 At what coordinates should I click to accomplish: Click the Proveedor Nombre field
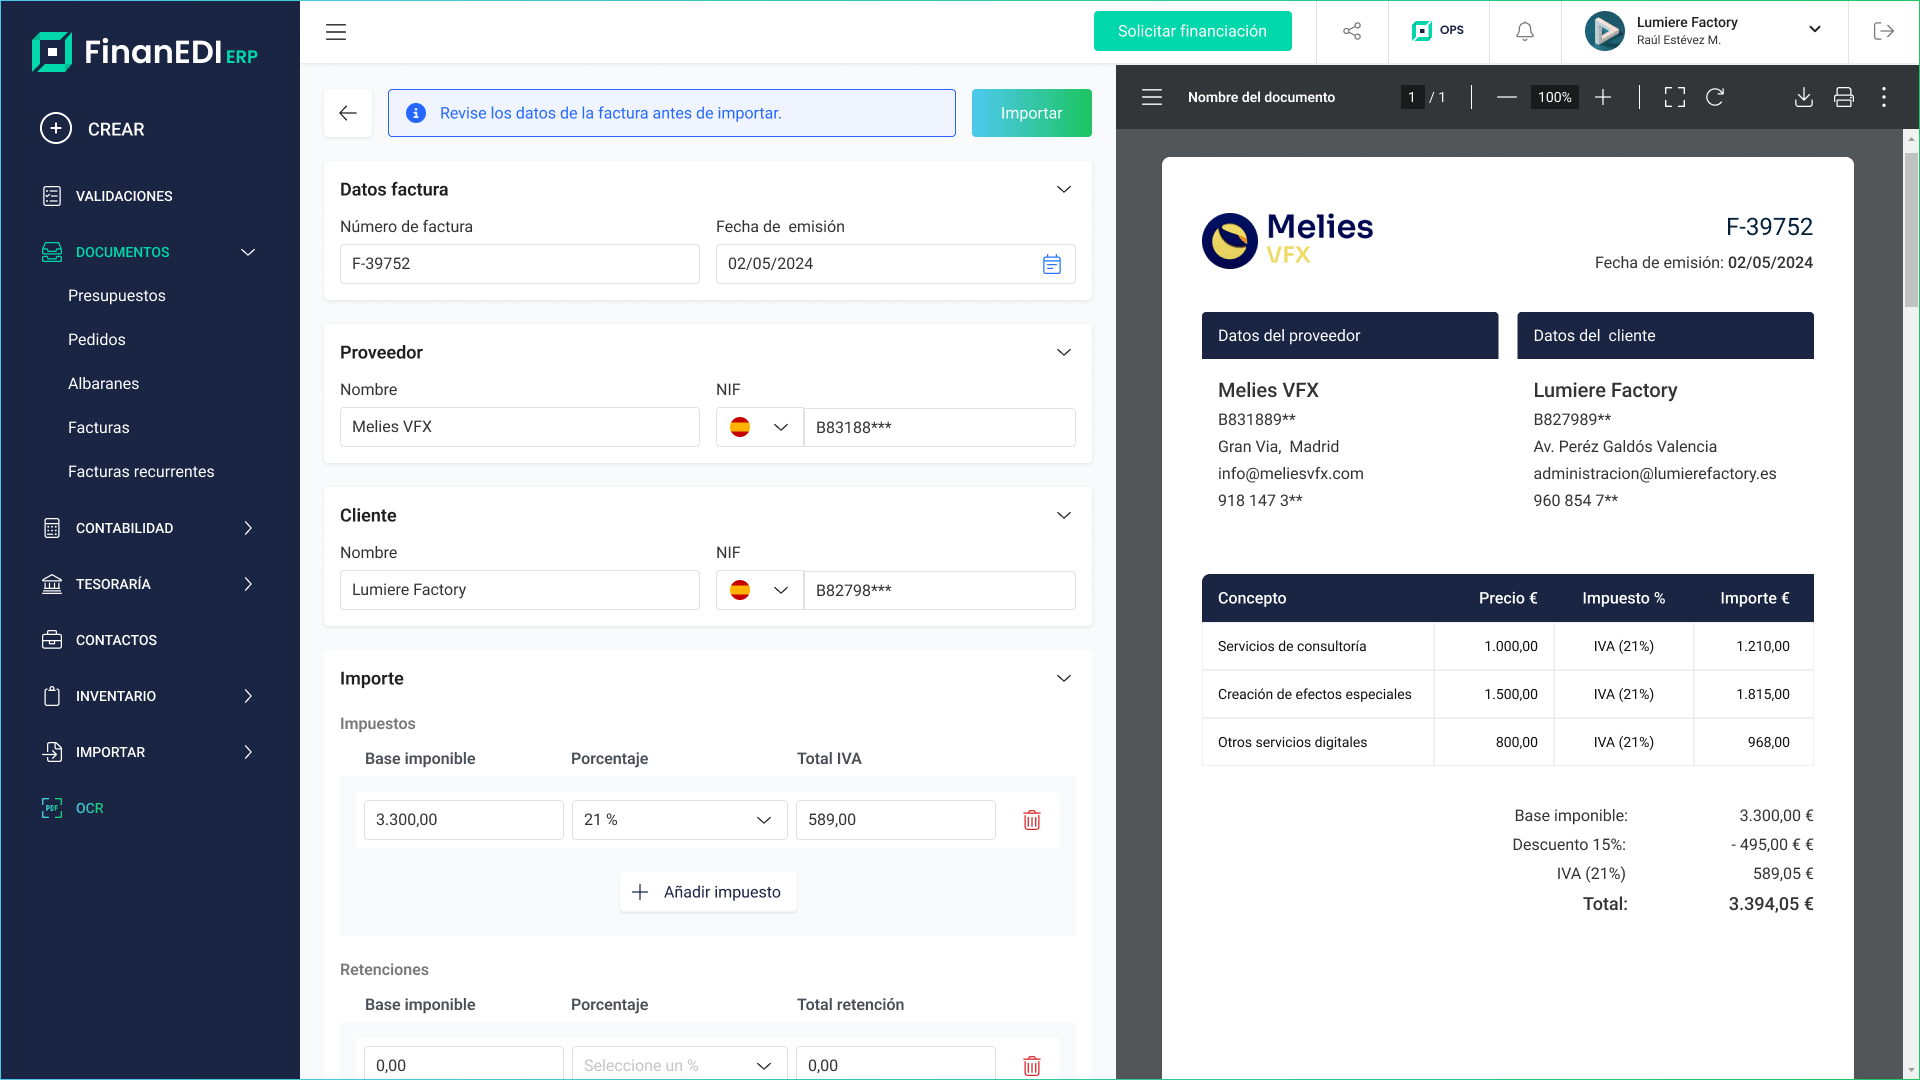coord(520,427)
